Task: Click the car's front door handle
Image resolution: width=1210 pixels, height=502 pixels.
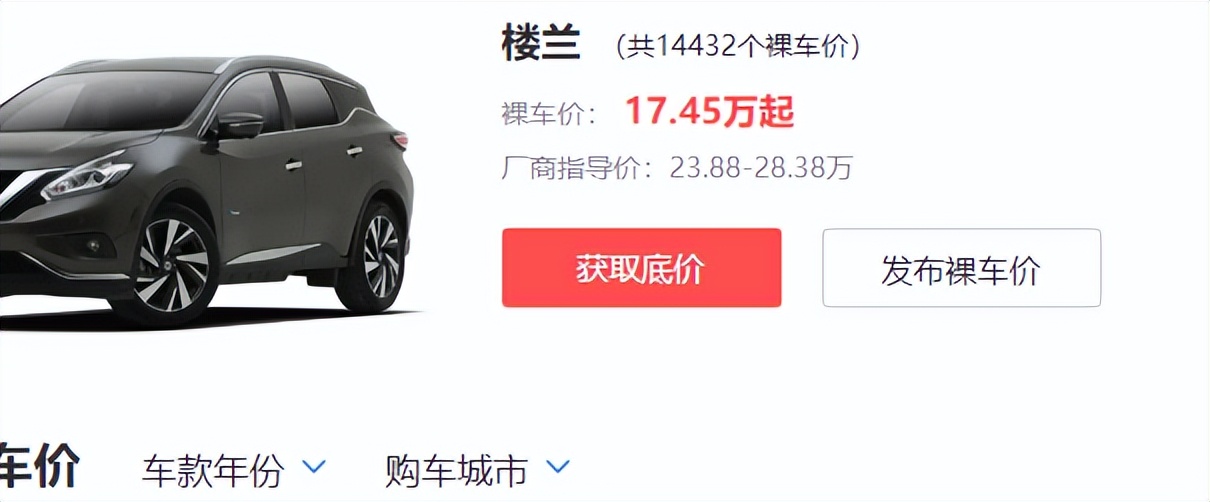Action: 293,164
